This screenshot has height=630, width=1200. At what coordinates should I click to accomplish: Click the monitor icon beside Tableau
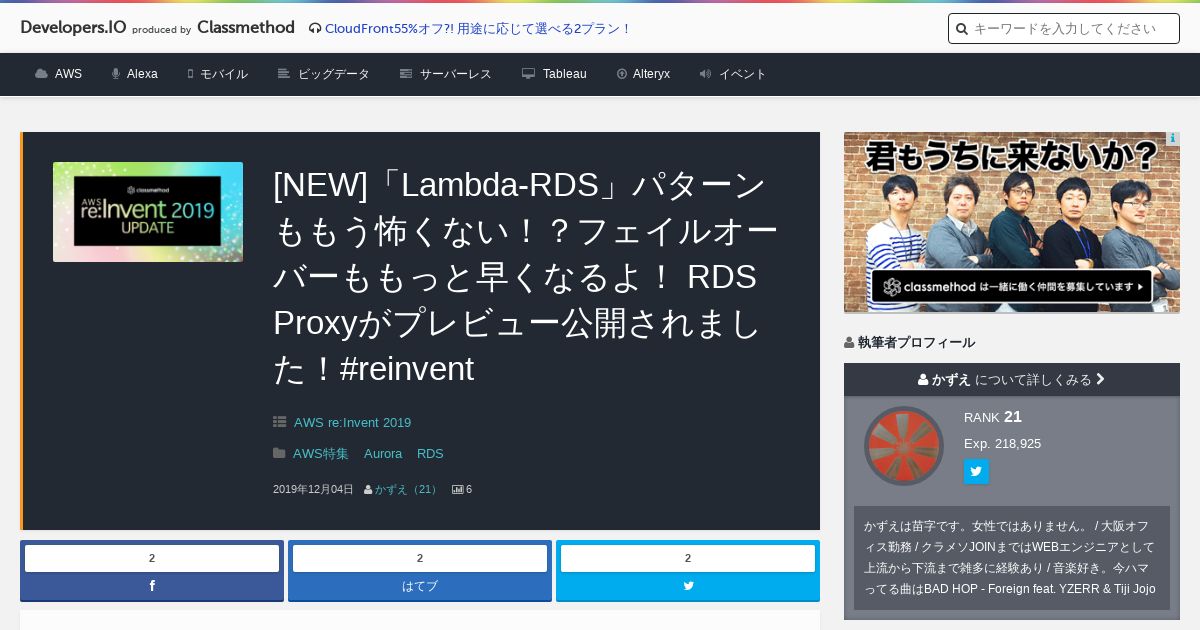[529, 74]
